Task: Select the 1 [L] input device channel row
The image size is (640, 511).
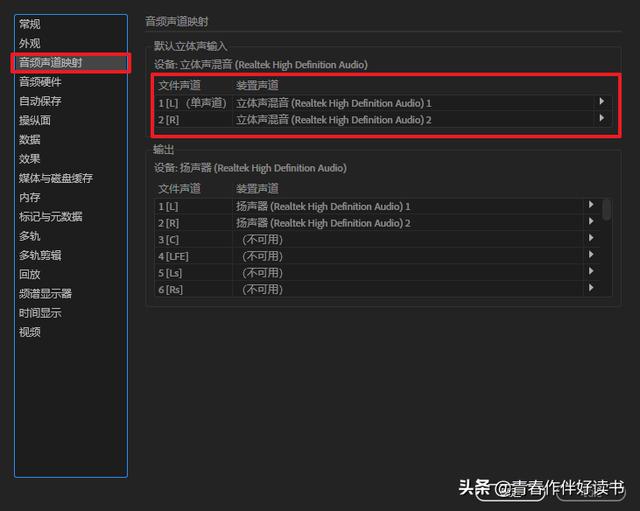Action: pos(383,103)
